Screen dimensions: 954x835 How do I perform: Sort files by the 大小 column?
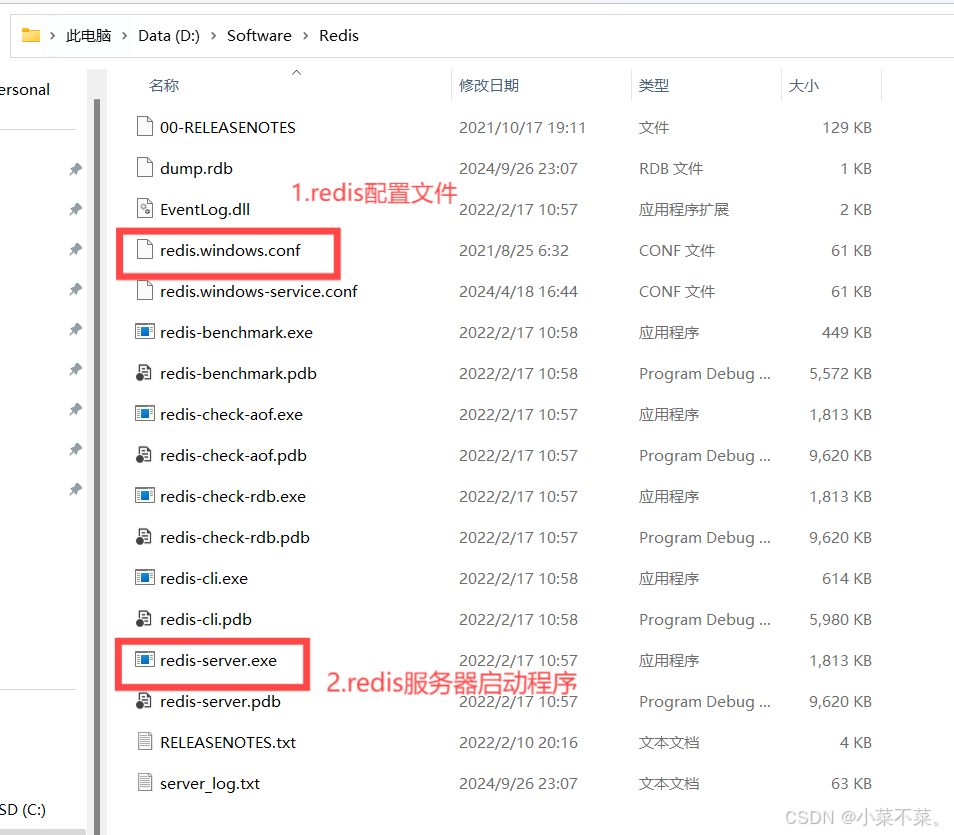804,85
